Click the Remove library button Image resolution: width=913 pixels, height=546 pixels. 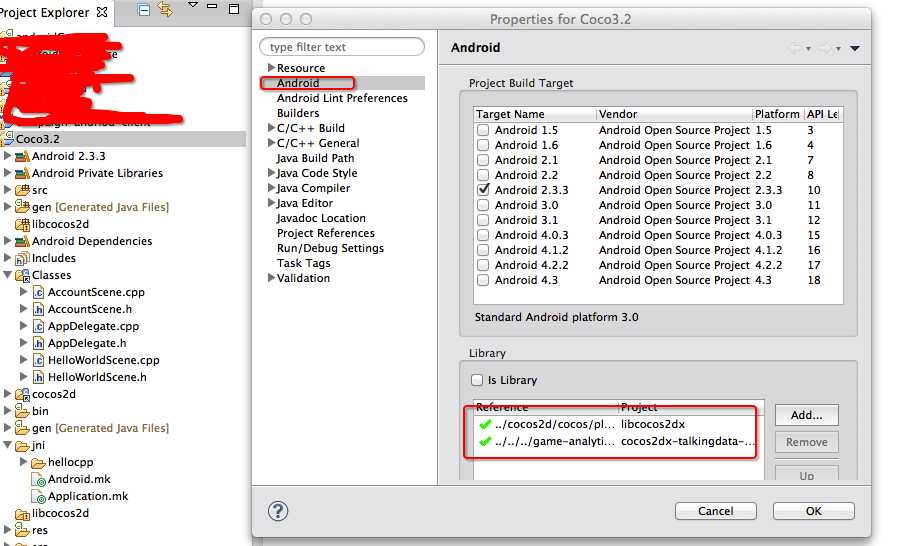click(x=806, y=442)
